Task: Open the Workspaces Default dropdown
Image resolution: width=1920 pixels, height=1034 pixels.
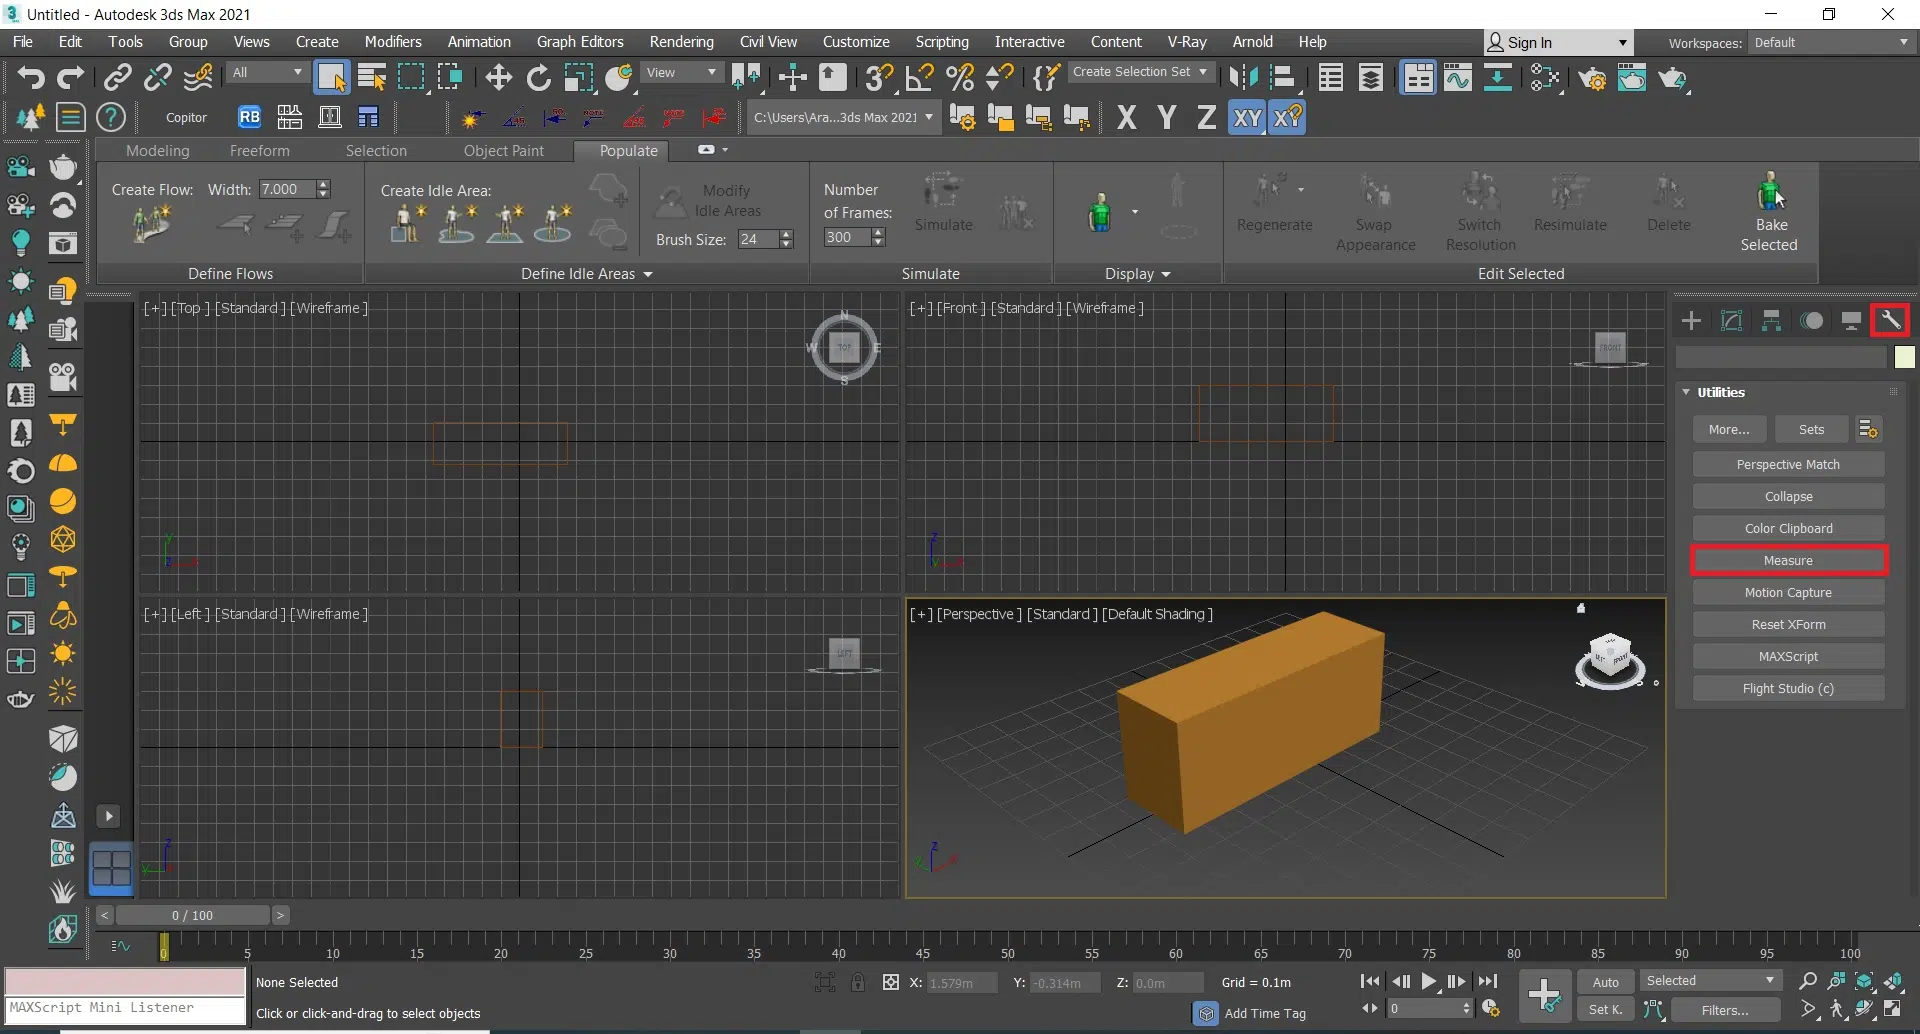Action: coord(1830,43)
